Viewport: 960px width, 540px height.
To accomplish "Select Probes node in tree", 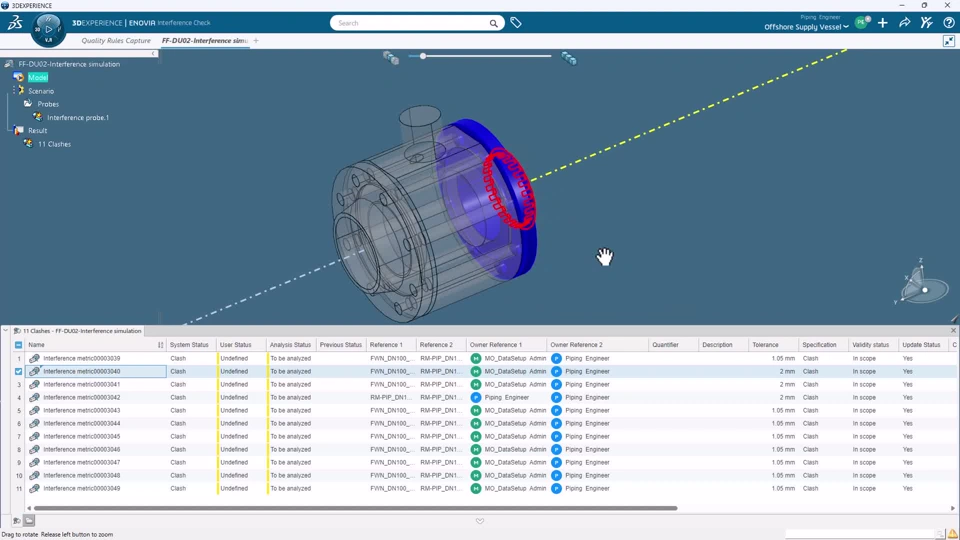I will click(x=48, y=104).
